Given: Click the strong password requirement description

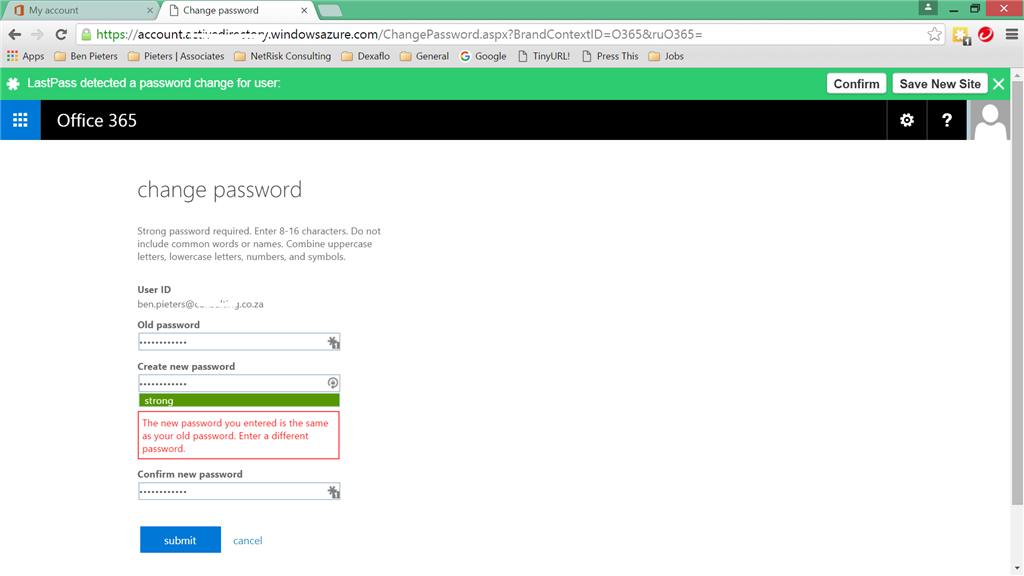Looking at the screenshot, I should click(259, 244).
